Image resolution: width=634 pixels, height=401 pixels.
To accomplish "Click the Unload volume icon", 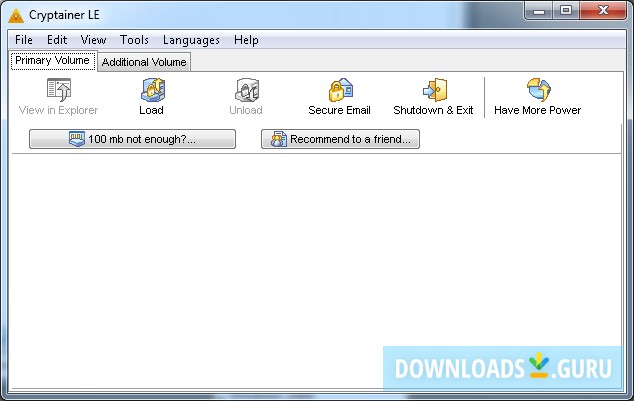I will pos(247,90).
